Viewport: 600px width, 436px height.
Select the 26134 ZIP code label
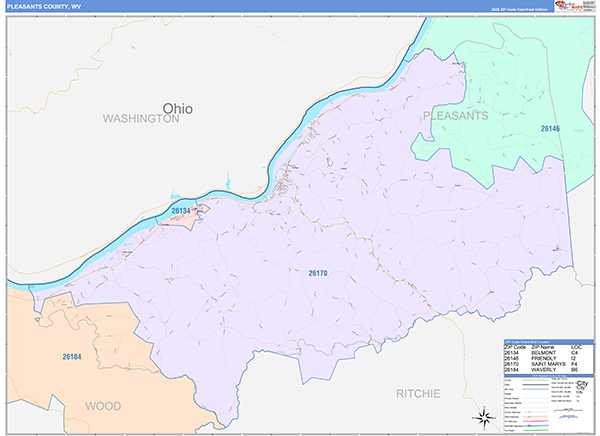[x=181, y=211]
